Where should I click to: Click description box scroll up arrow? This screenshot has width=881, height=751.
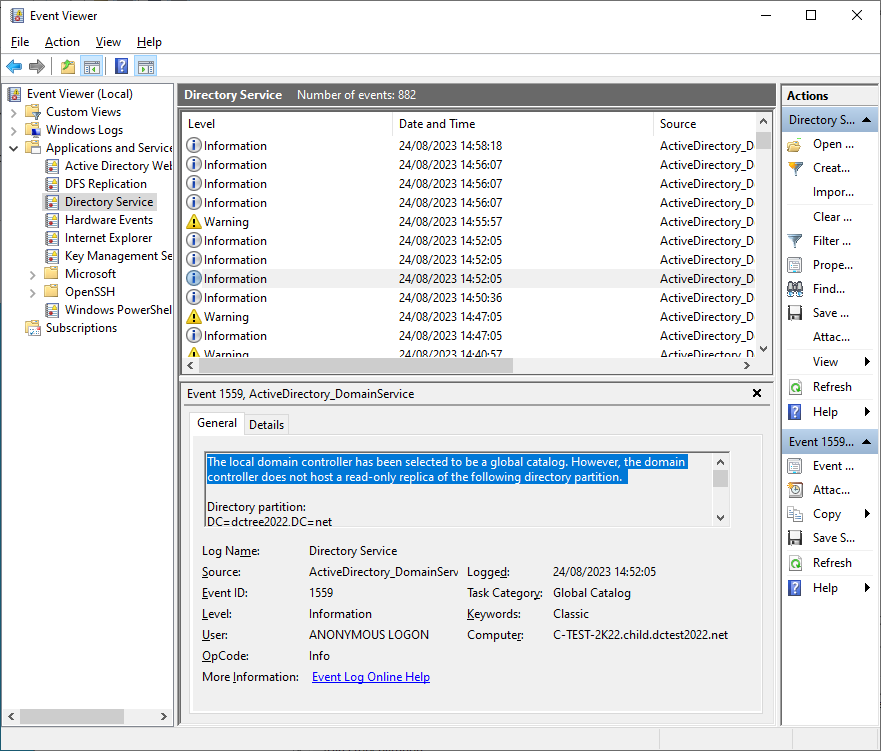(720, 462)
